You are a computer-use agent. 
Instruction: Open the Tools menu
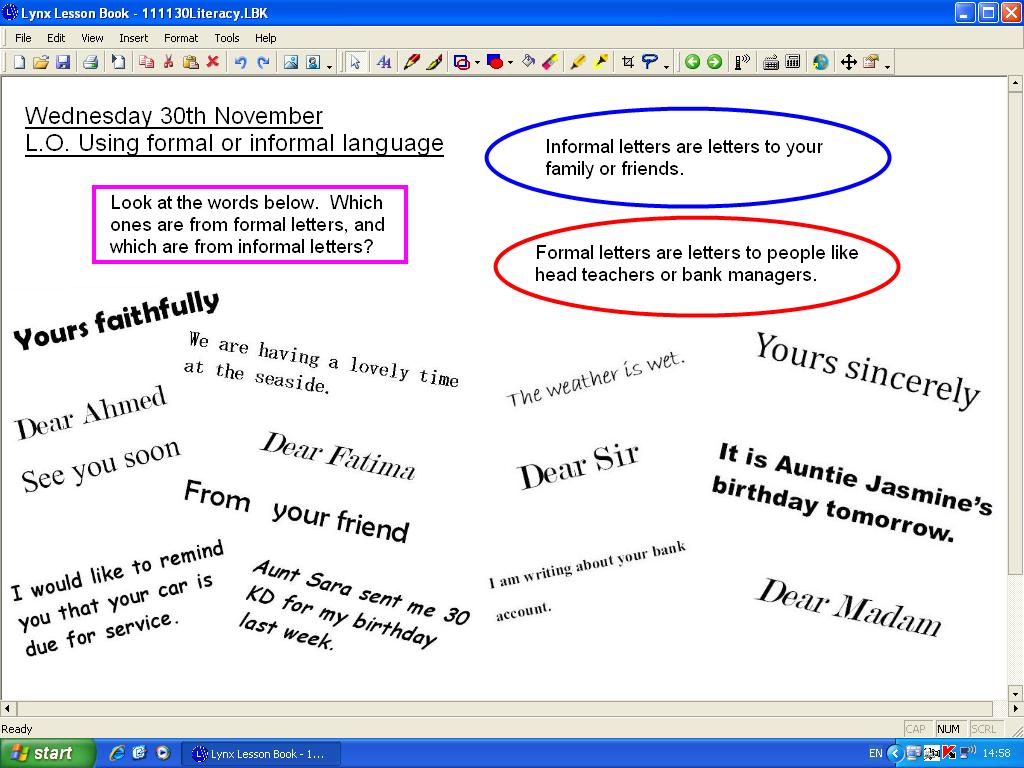point(227,38)
